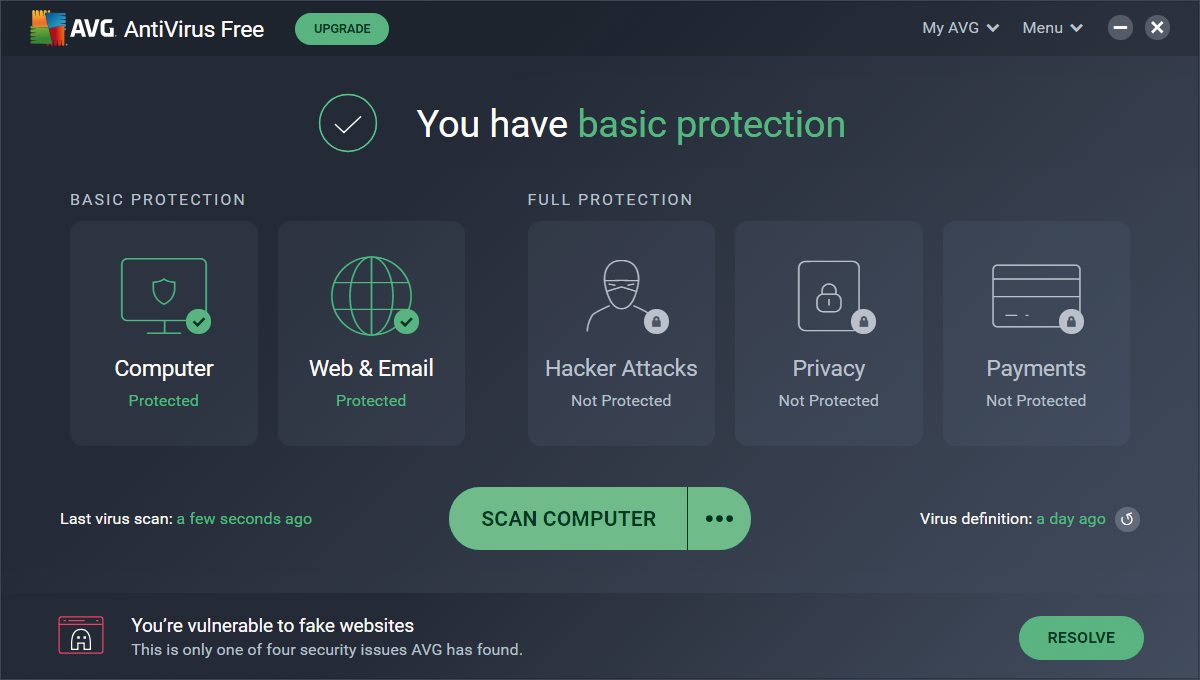Click RESOLVE to fix security issue
The width and height of the screenshot is (1200, 680).
point(1081,637)
